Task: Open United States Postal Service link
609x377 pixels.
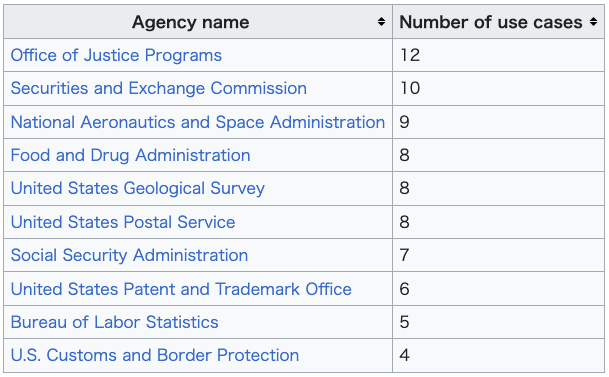Action: [x=123, y=222]
